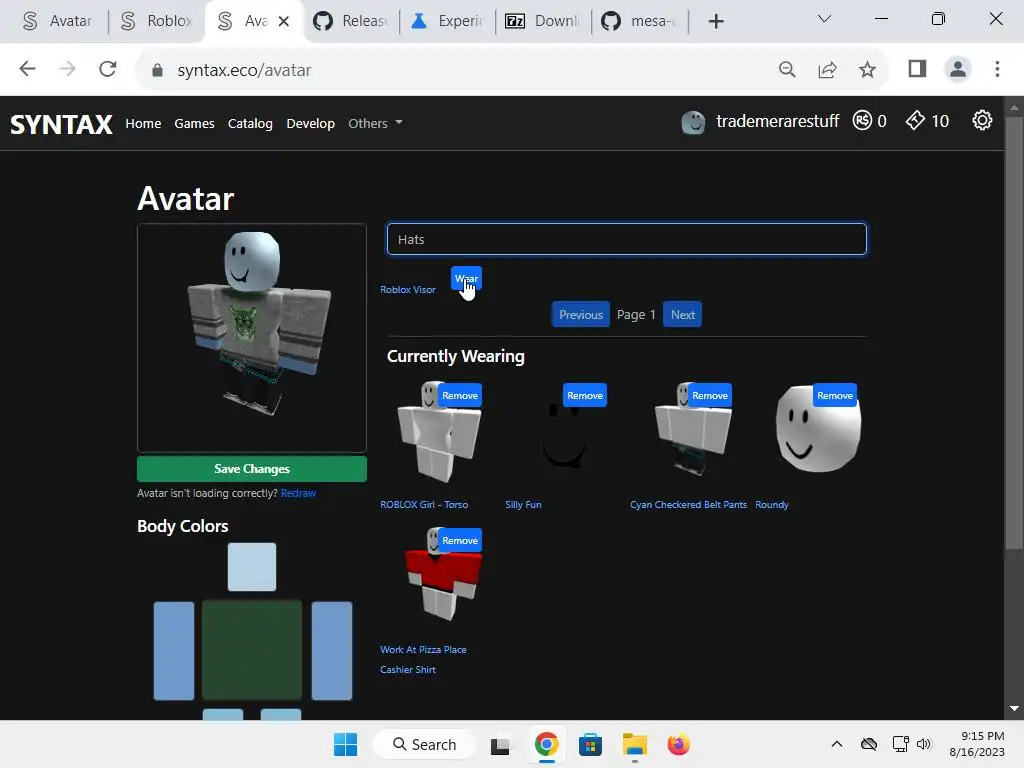Open the Roblox Visor item link
The image size is (1024, 768).
pos(408,289)
